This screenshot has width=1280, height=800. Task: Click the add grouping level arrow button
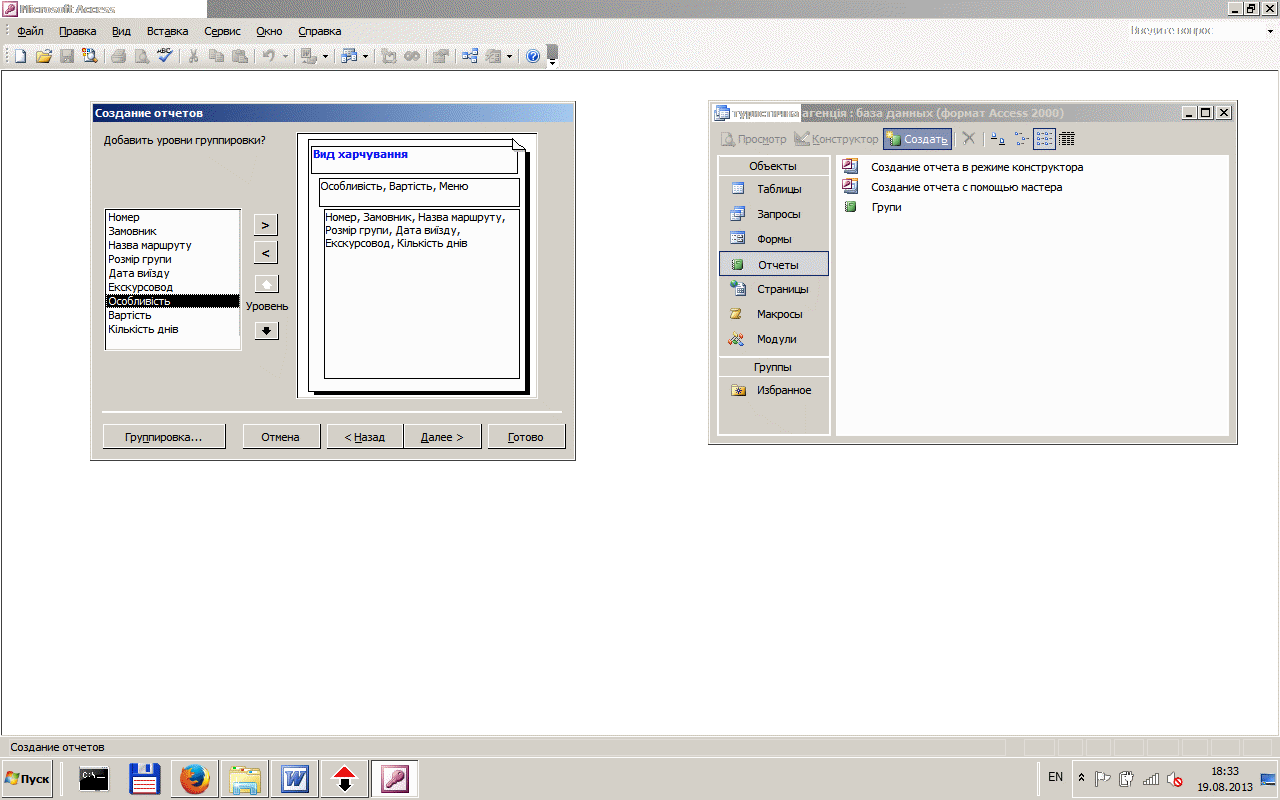pos(266,225)
